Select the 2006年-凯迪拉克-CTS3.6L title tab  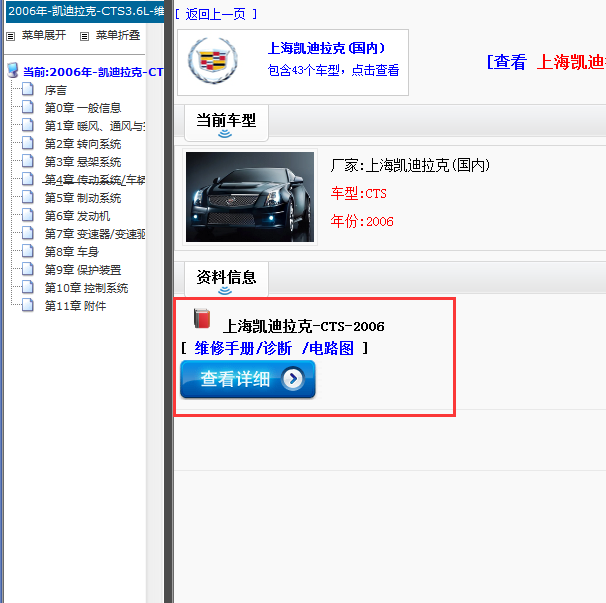[x=84, y=11]
